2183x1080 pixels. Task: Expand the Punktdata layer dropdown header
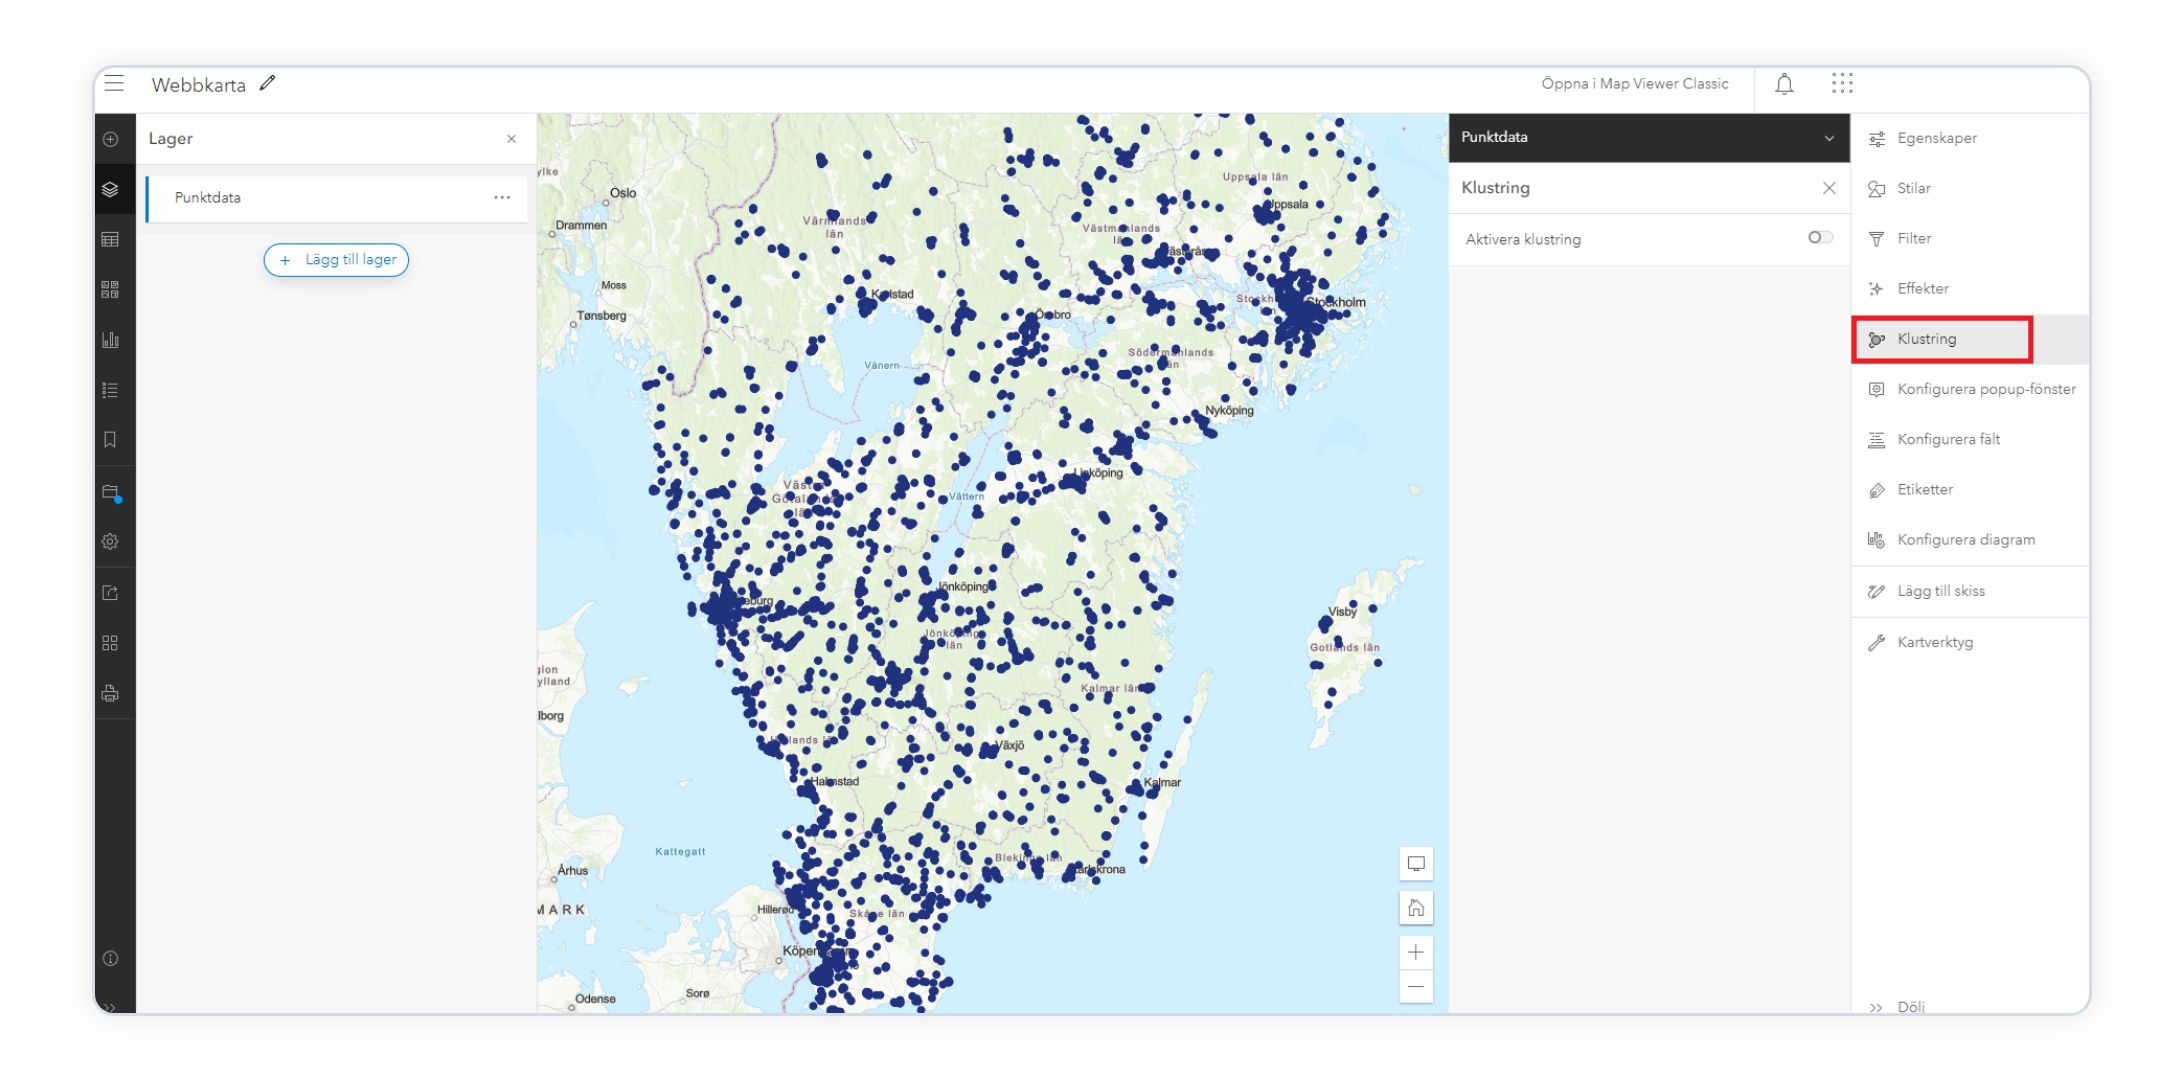click(x=1828, y=138)
